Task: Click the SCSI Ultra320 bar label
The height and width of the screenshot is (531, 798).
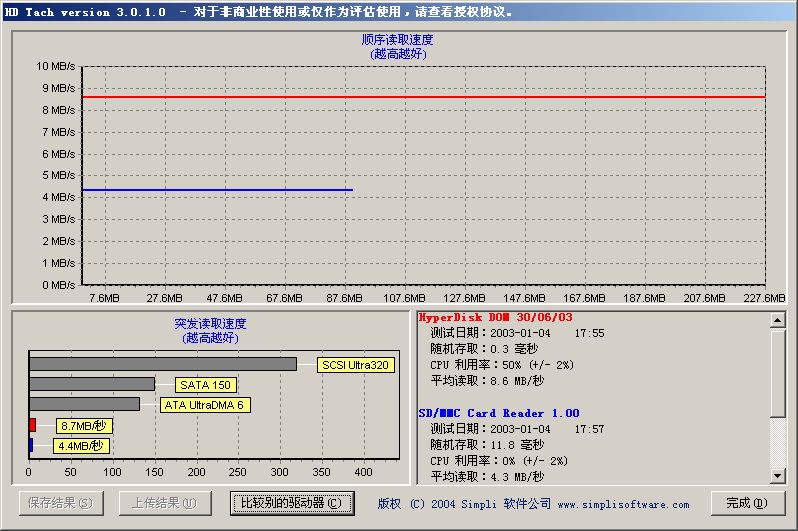Action: (355, 365)
